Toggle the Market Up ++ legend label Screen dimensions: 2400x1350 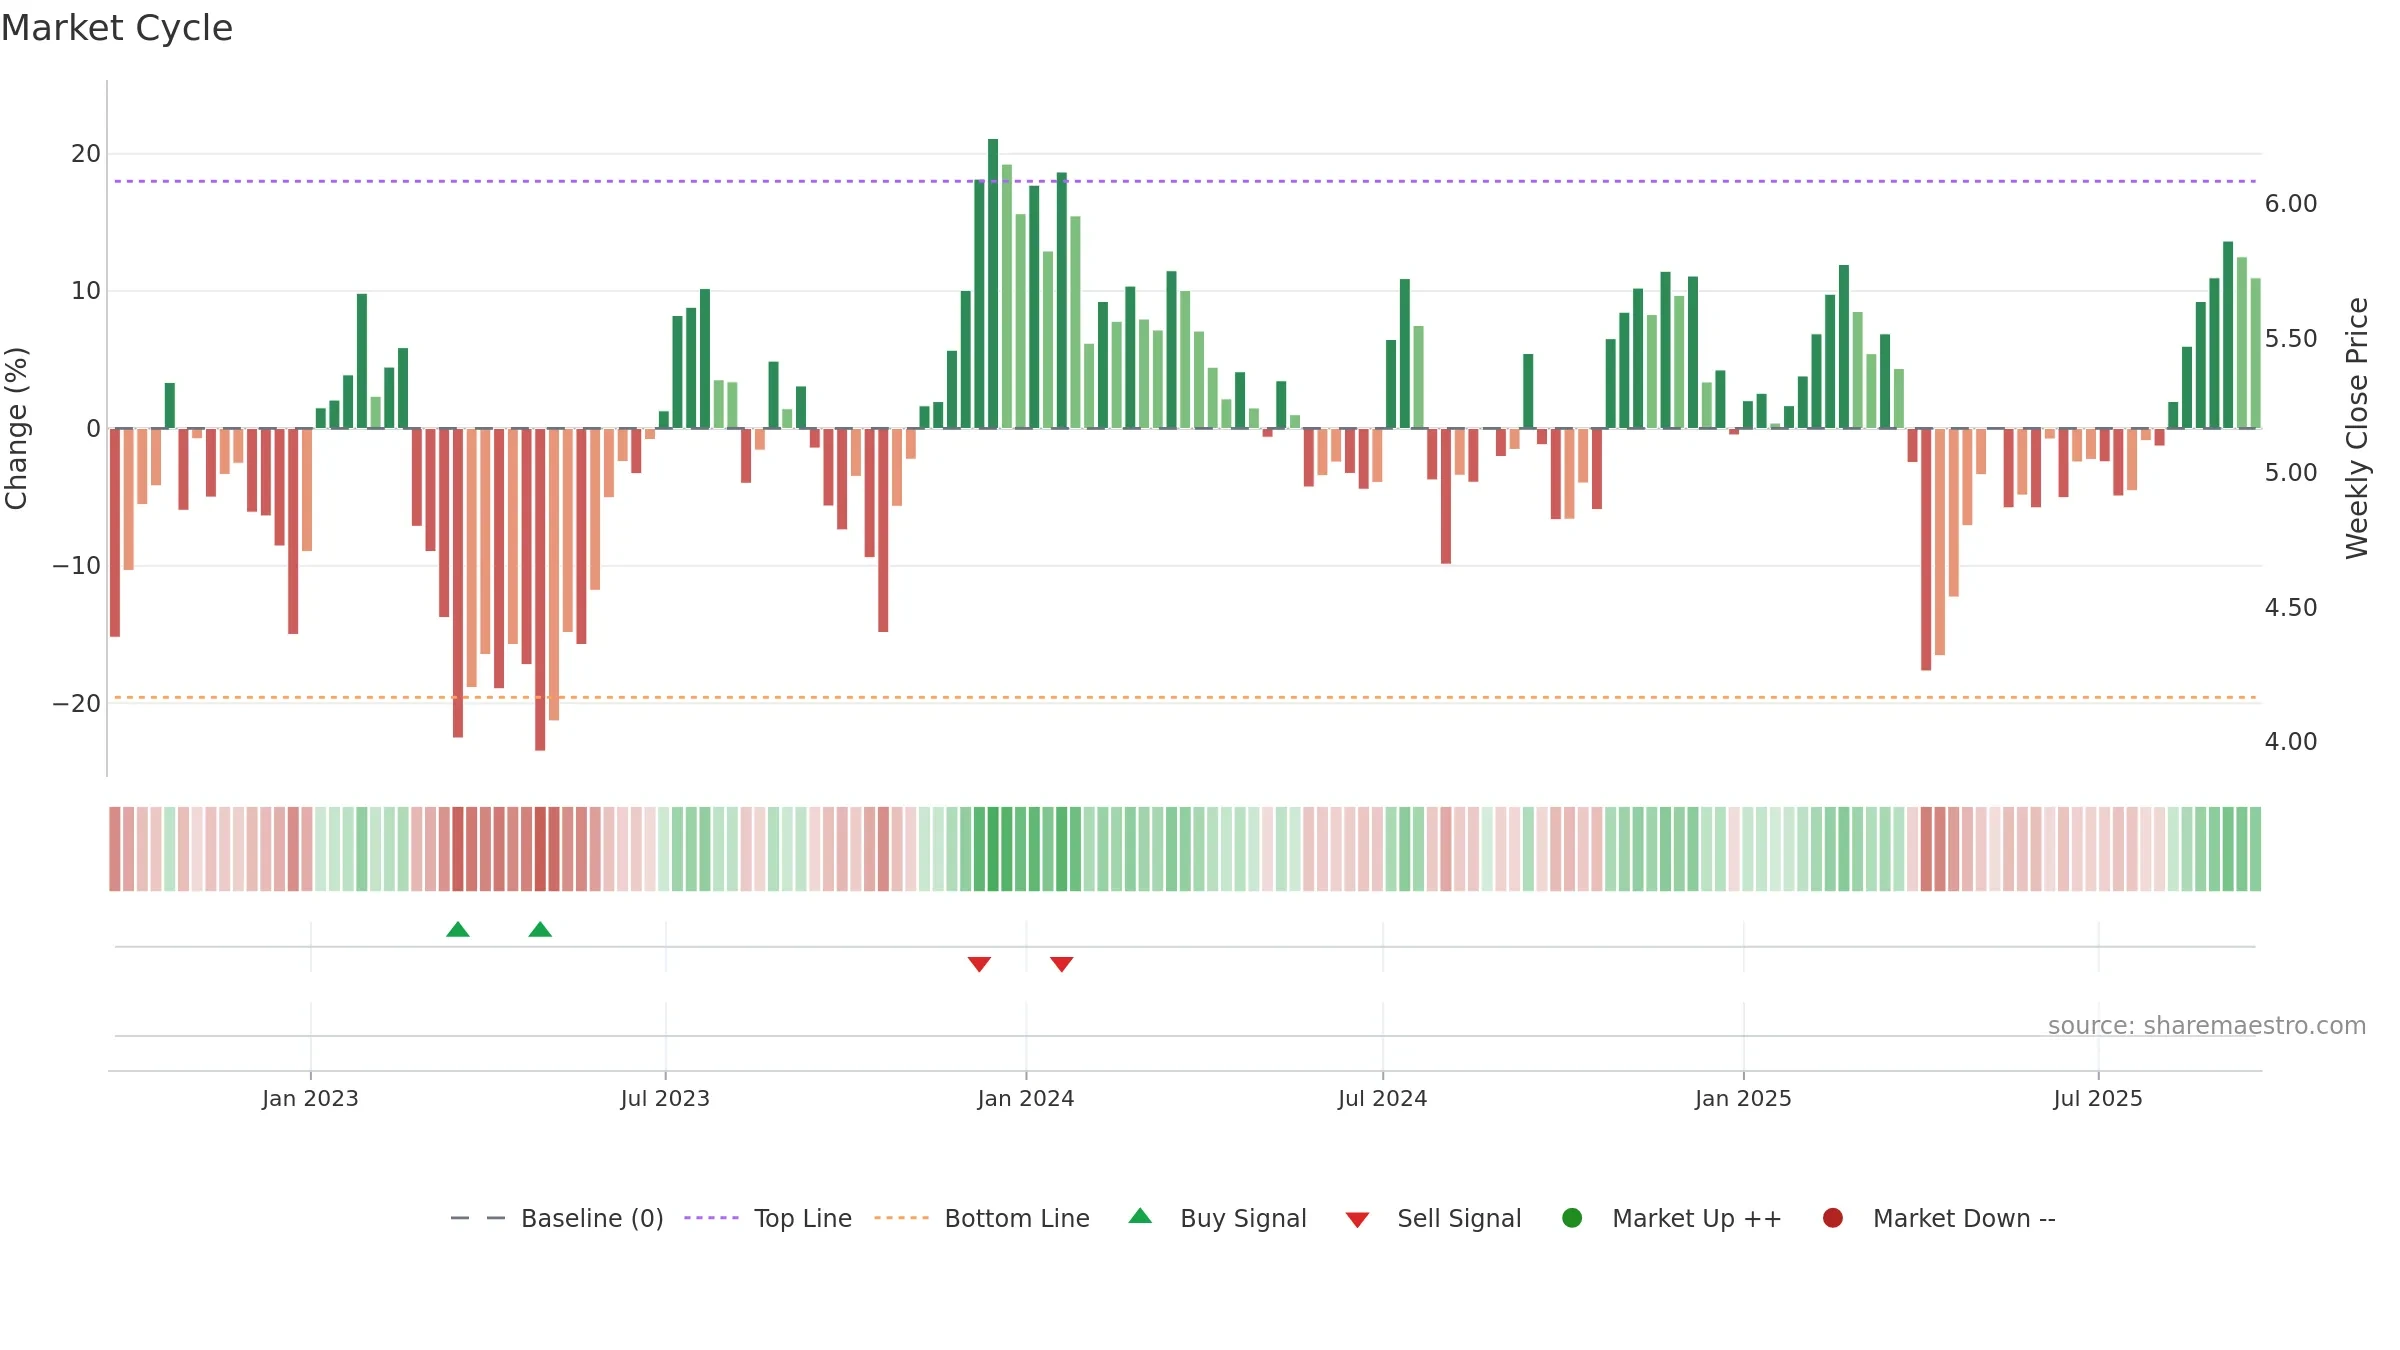(x=1697, y=1218)
